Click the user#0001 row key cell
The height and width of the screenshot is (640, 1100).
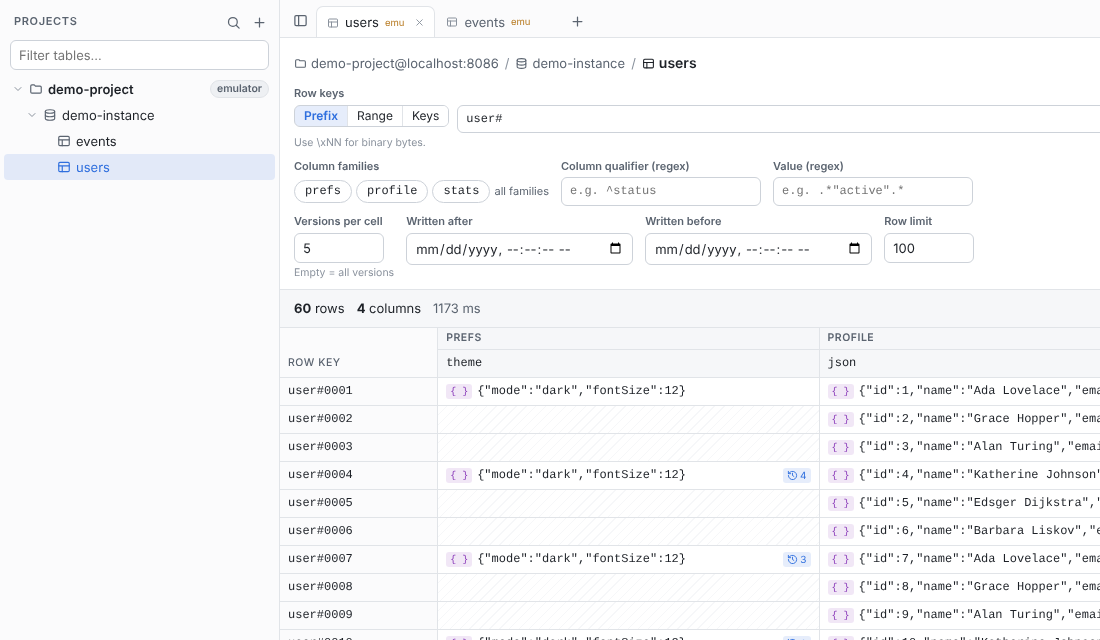point(358,391)
